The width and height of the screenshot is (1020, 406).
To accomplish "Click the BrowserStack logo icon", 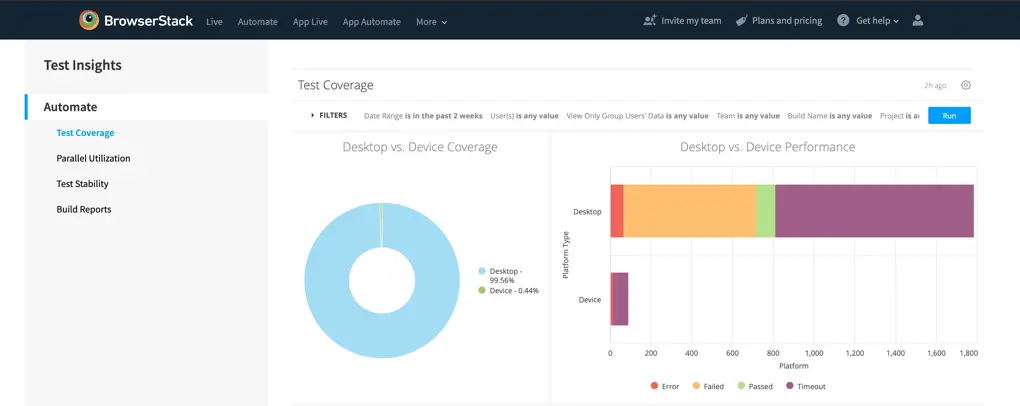I will point(90,20).
